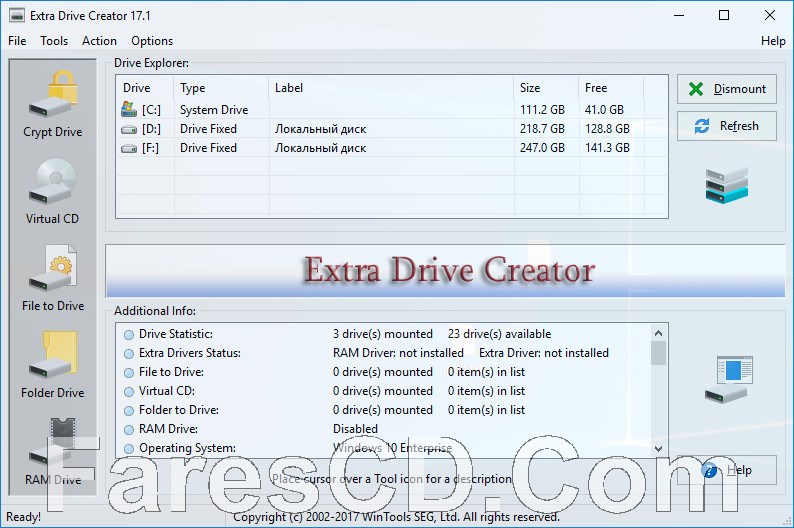Click the 'Drive Fixed' type in F: row
The width and height of the screenshot is (794, 528).
click(x=209, y=148)
